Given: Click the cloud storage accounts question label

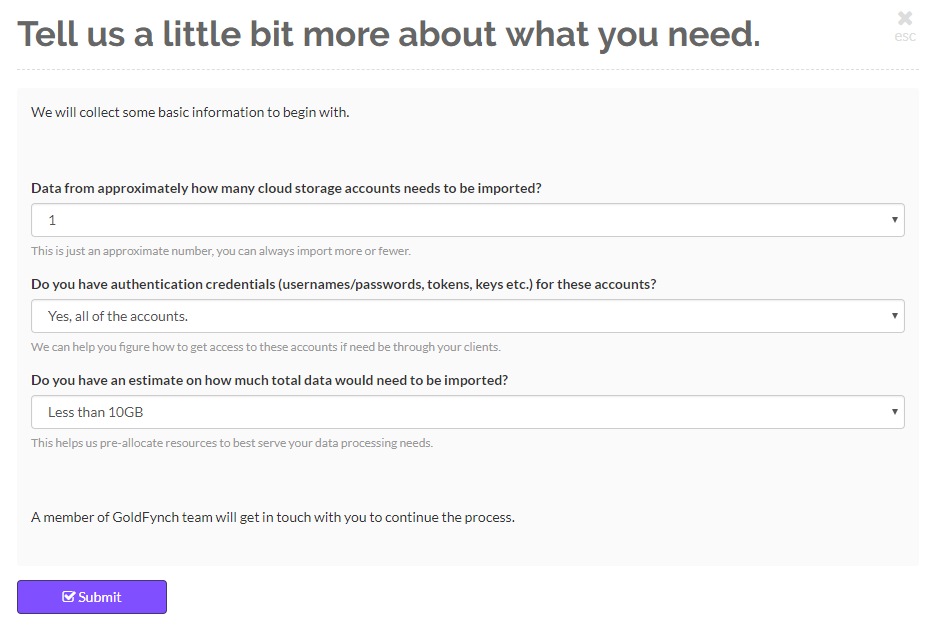Looking at the screenshot, I should pyautogui.click(x=286, y=188).
